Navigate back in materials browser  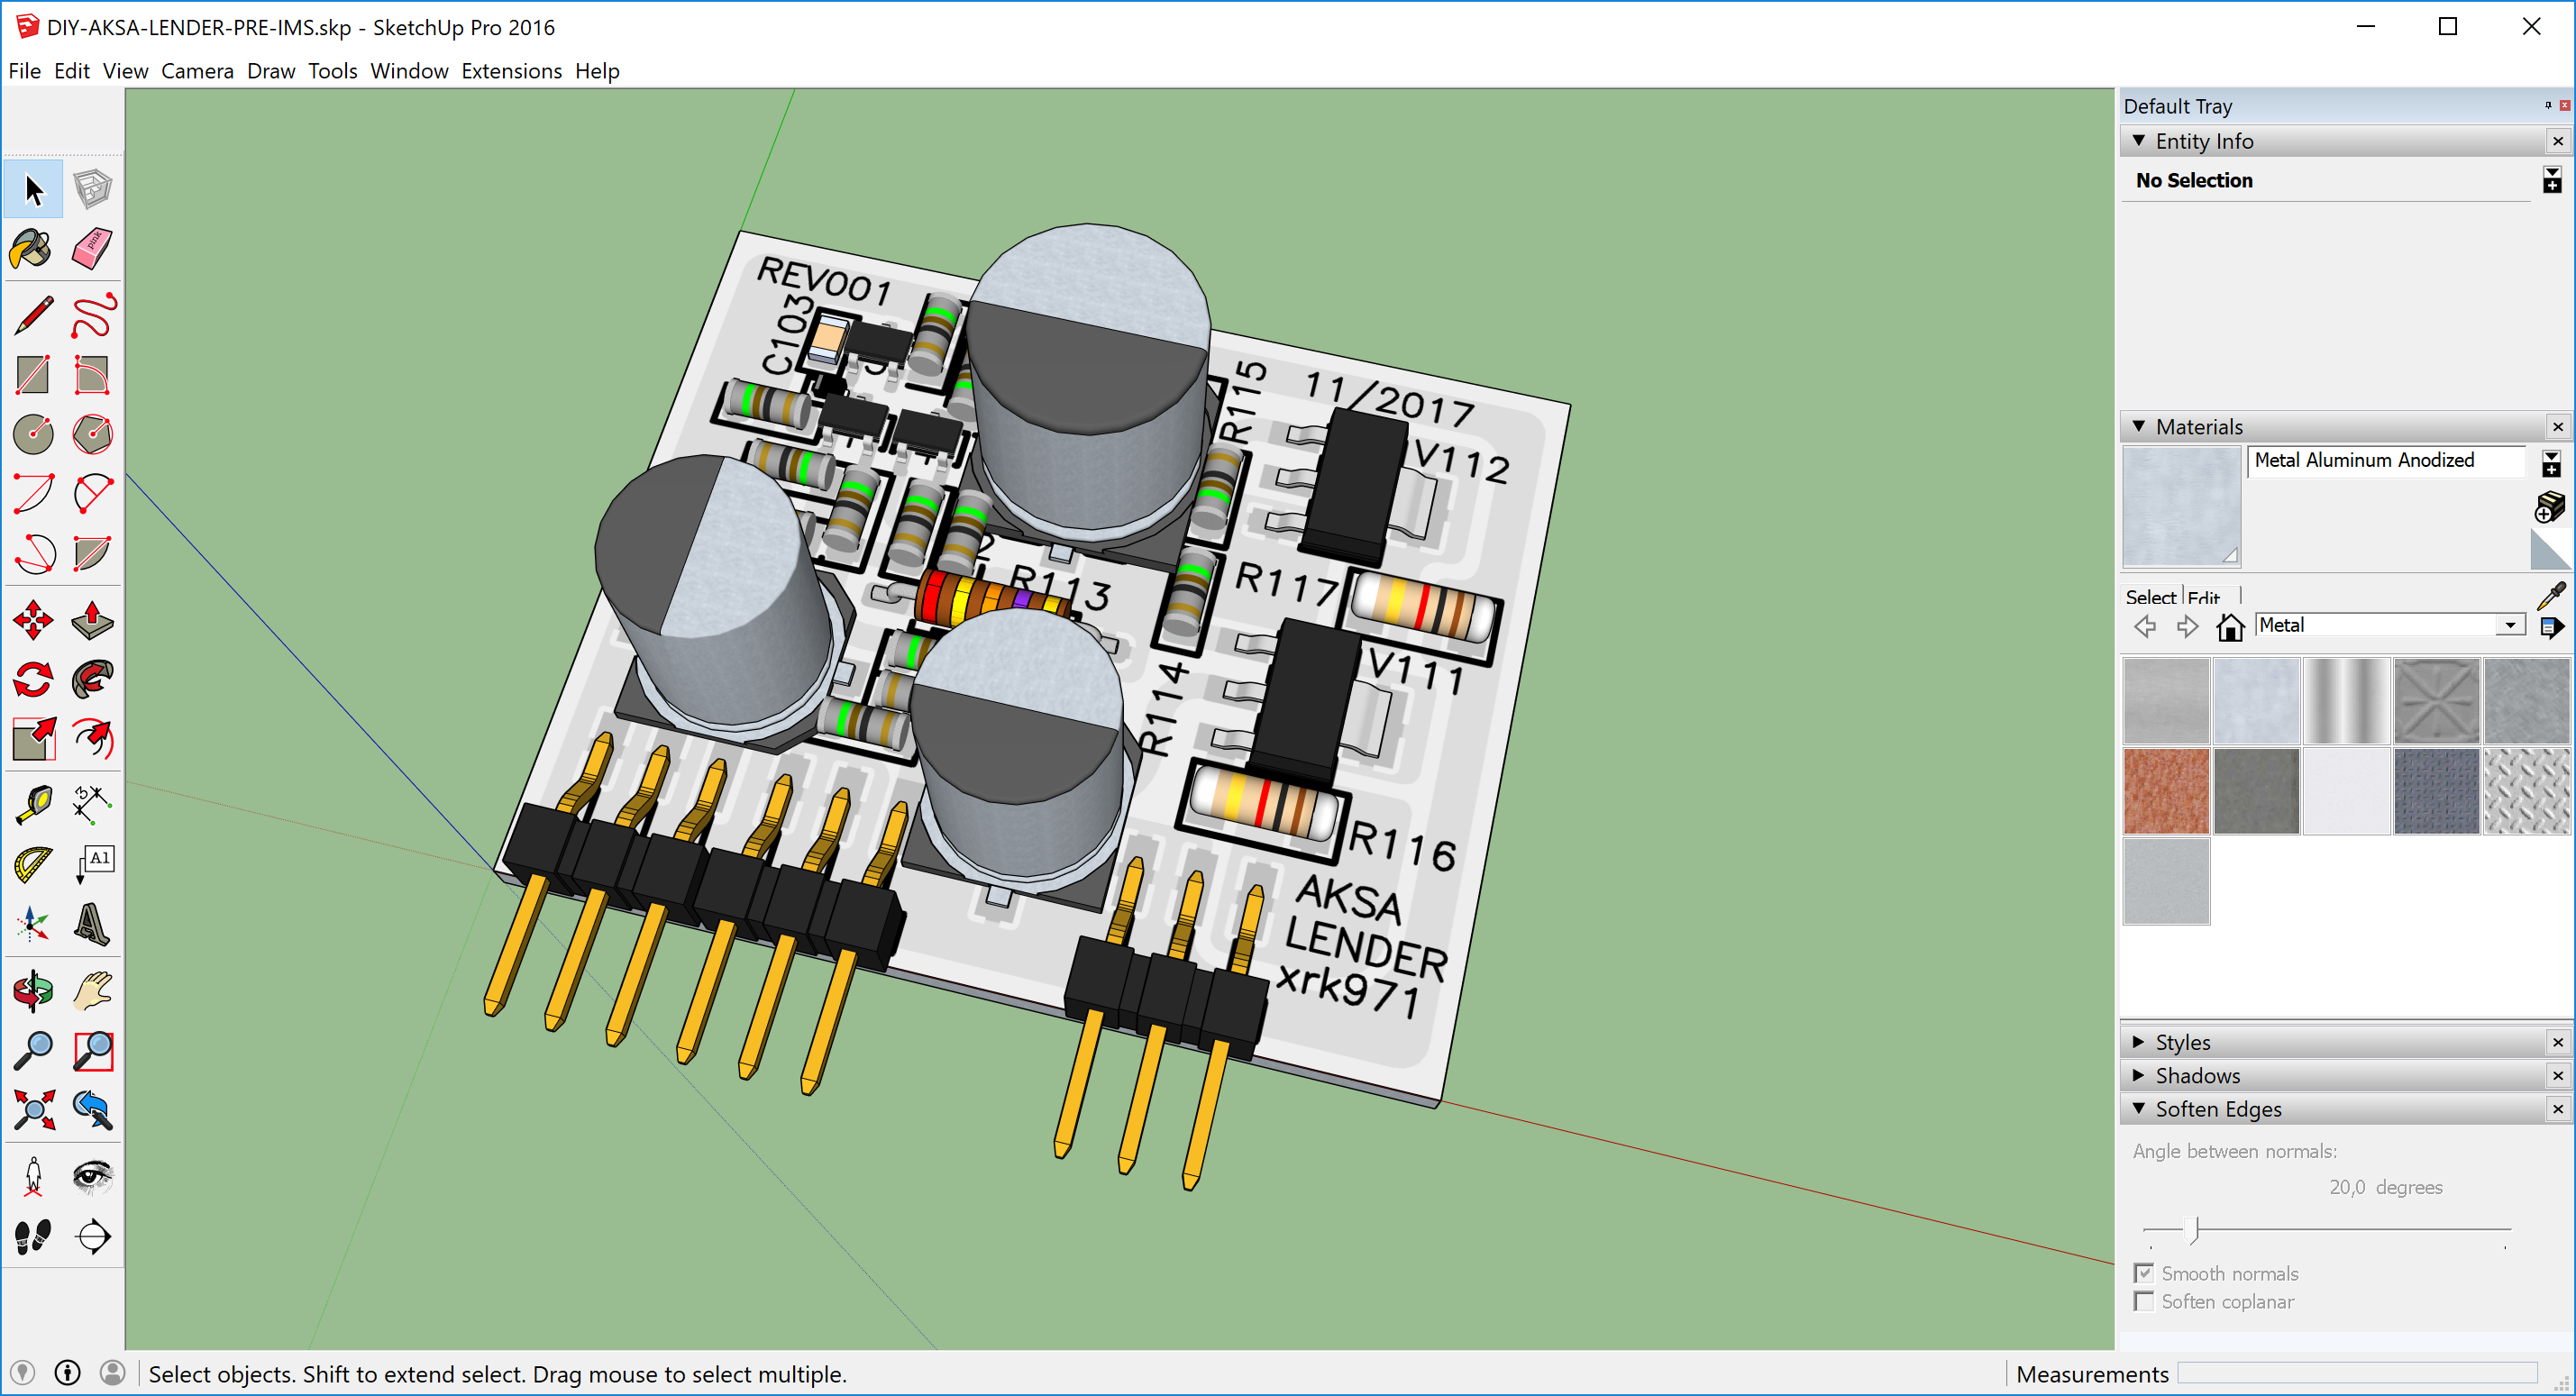(x=2145, y=627)
